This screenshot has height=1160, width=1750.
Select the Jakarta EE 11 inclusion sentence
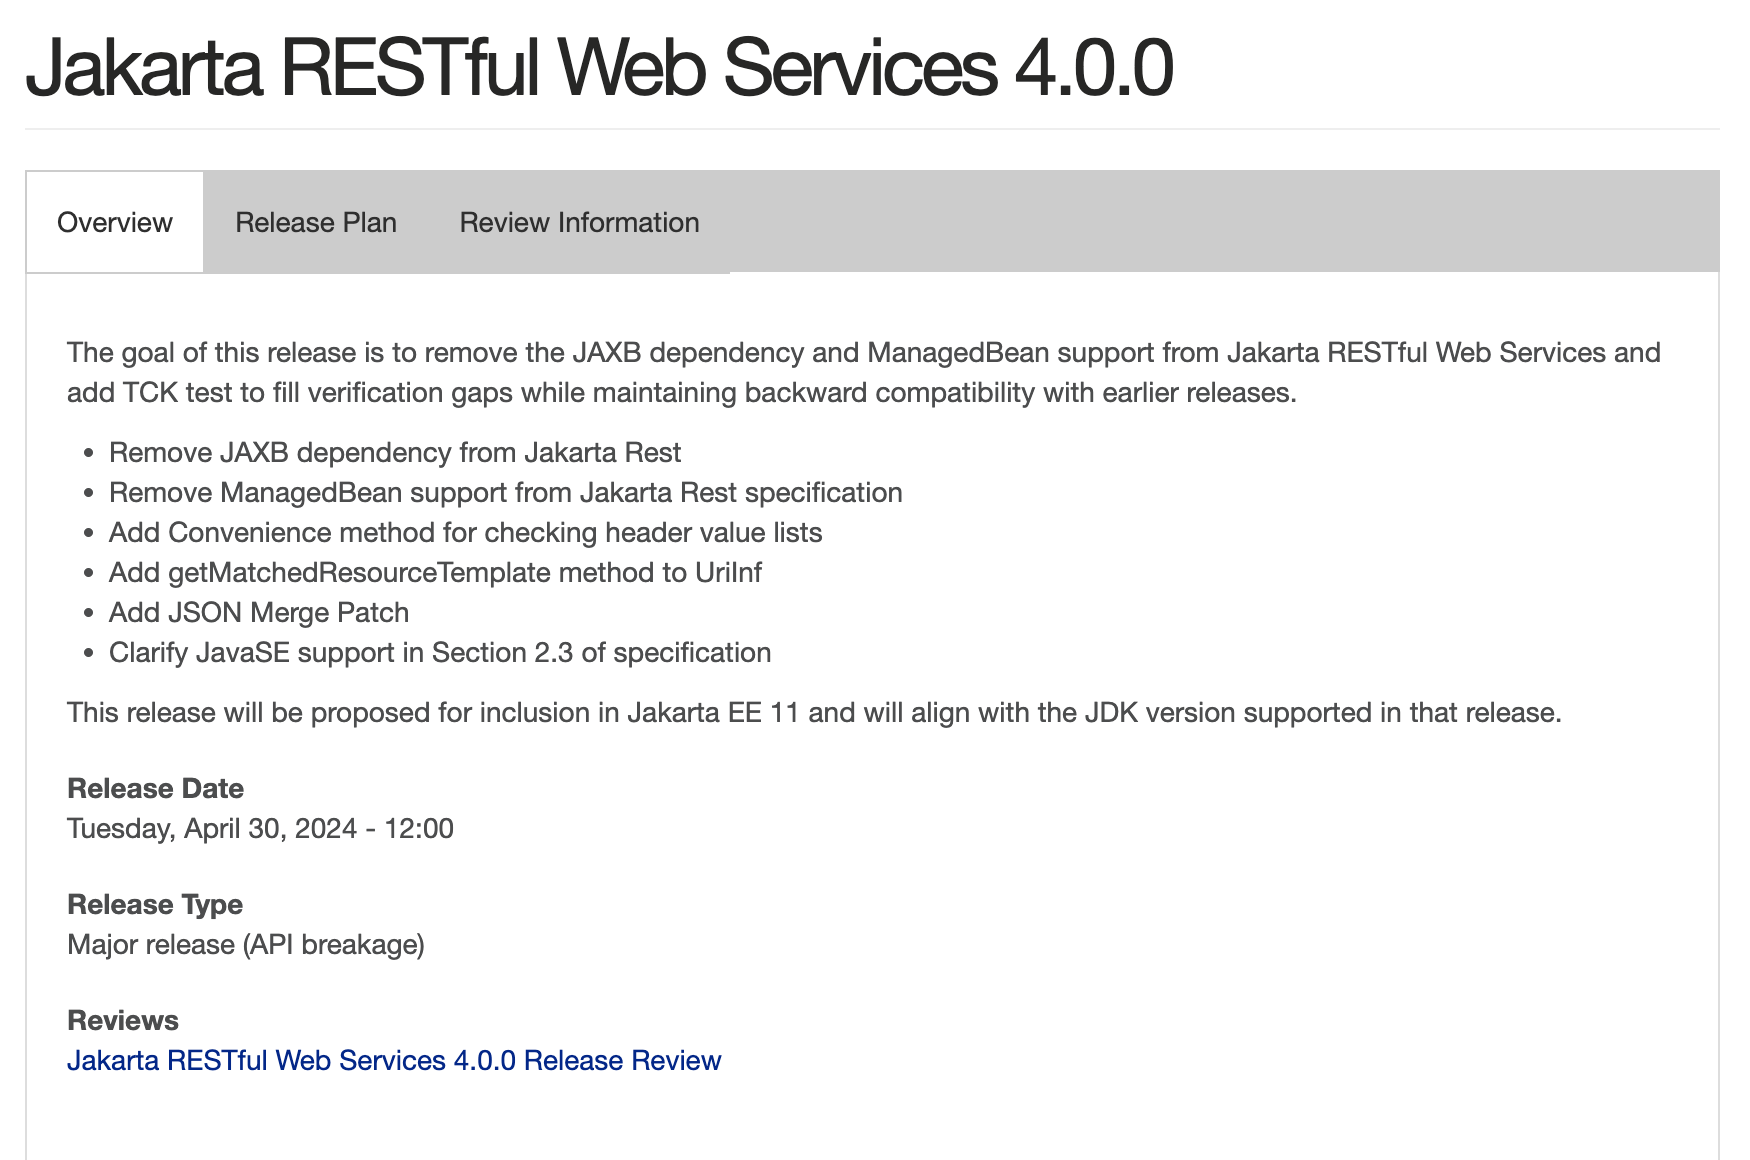tap(815, 712)
